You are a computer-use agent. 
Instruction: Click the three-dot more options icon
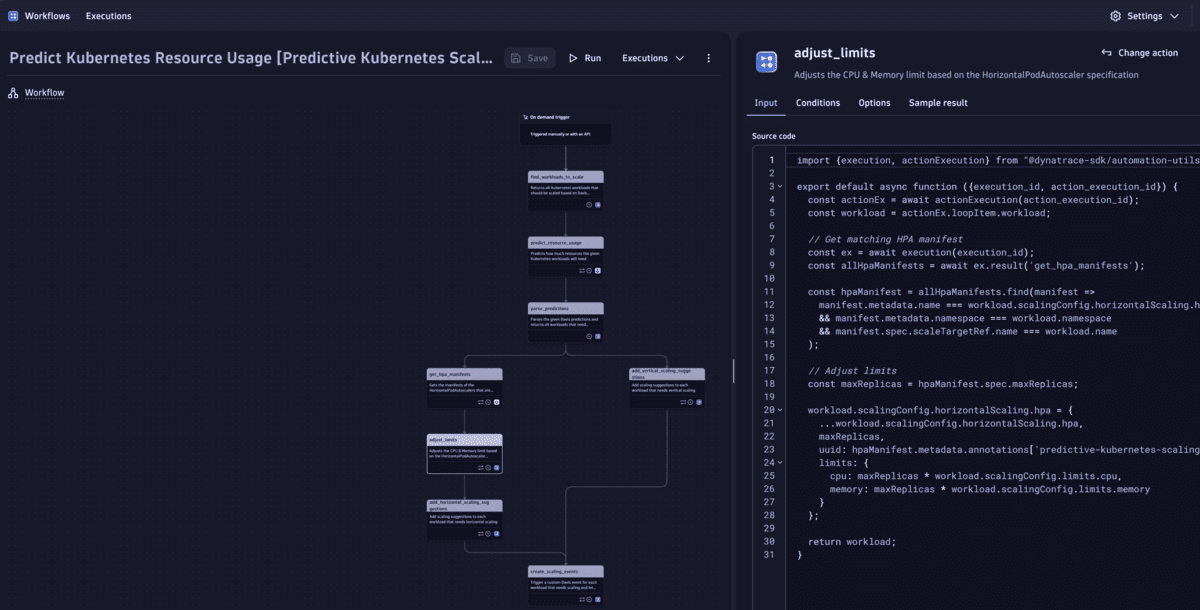pyautogui.click(x=709, y=58)
